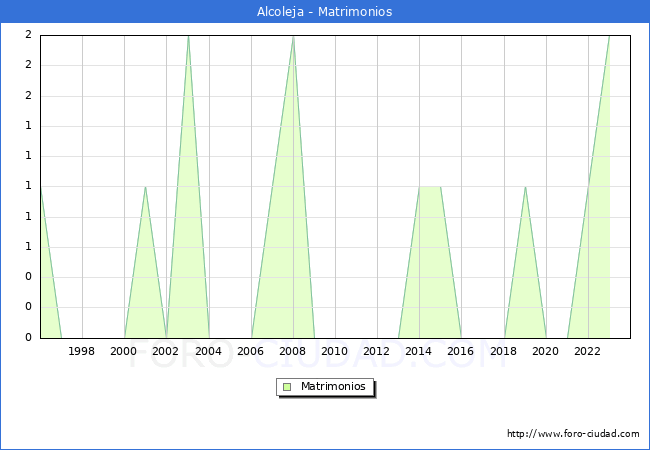Viewport: 650px width, 450px height.
Task: Click the peak of the 2008 data spike
Action: (293, 37)
